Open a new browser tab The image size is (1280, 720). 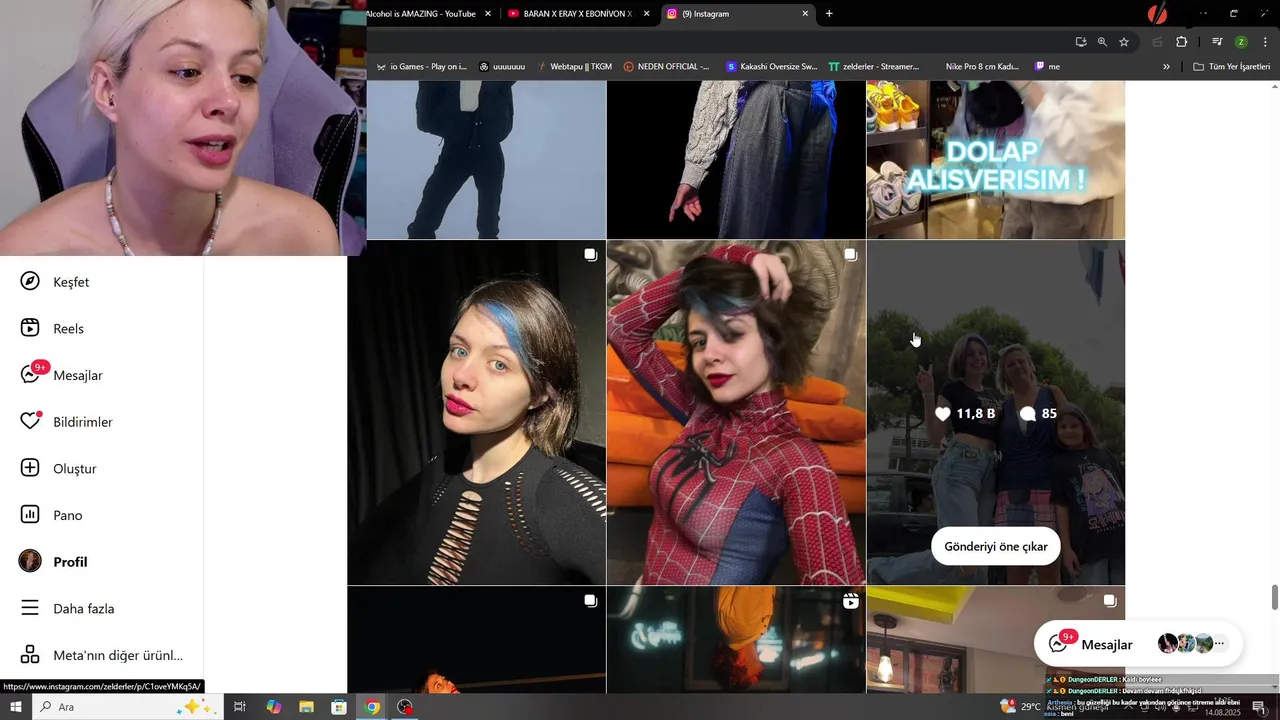(829, 14)
